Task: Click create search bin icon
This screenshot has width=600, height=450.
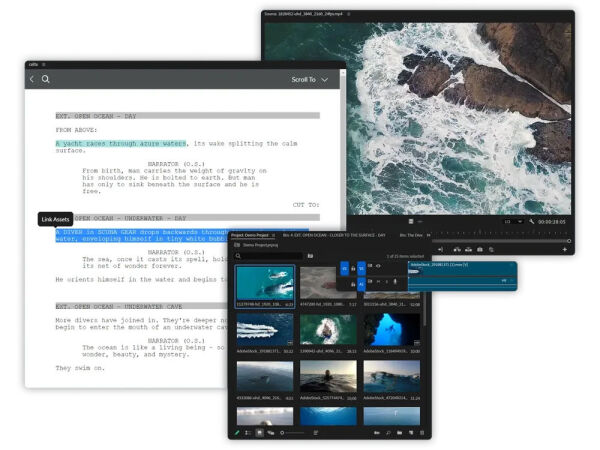Action: [x=310, y=256]
